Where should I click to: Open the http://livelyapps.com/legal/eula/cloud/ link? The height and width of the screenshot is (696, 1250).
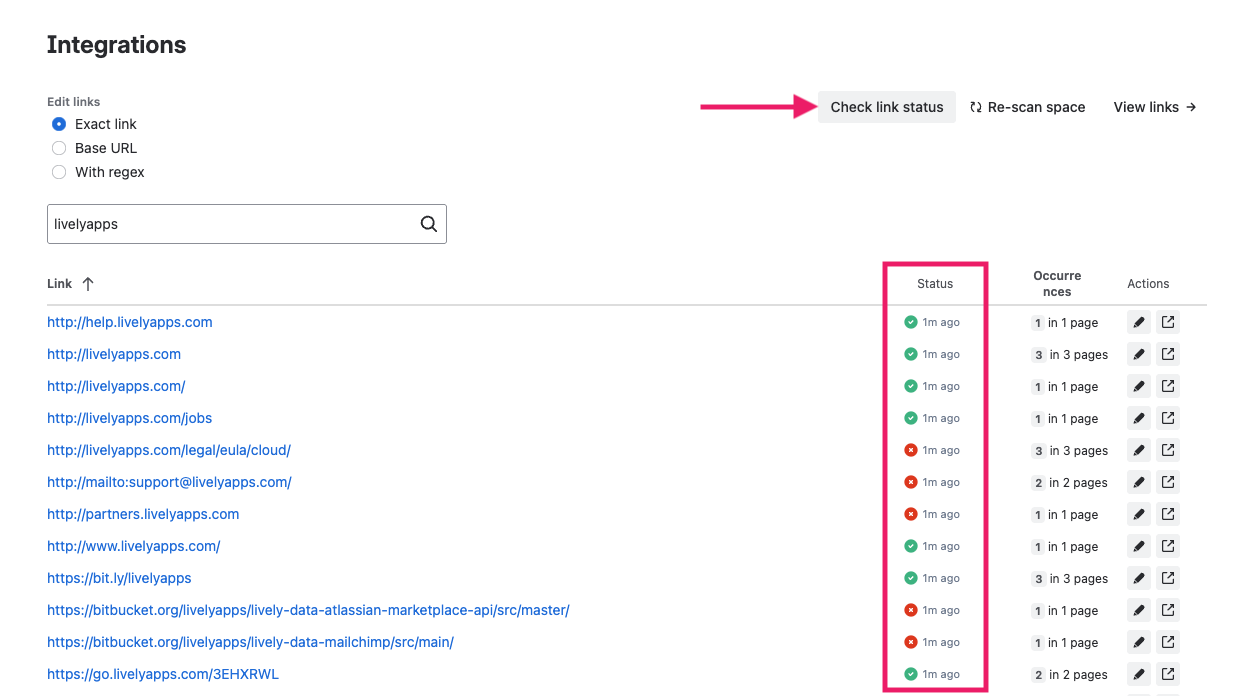click(x=169, y=450)
